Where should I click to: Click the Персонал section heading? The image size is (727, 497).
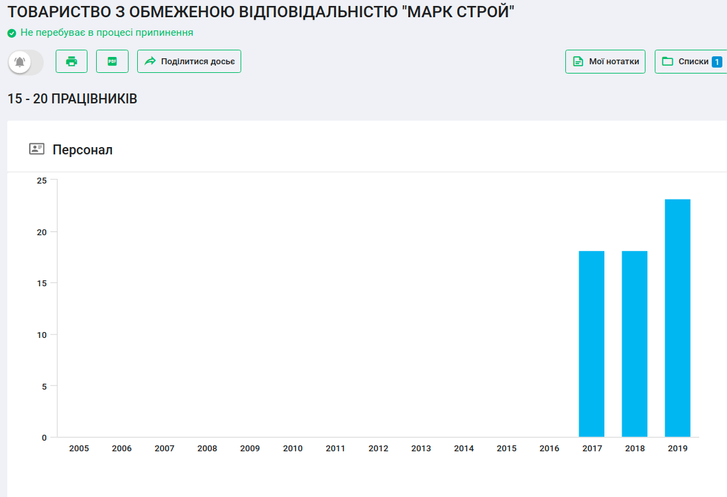(x=83, y=150)
